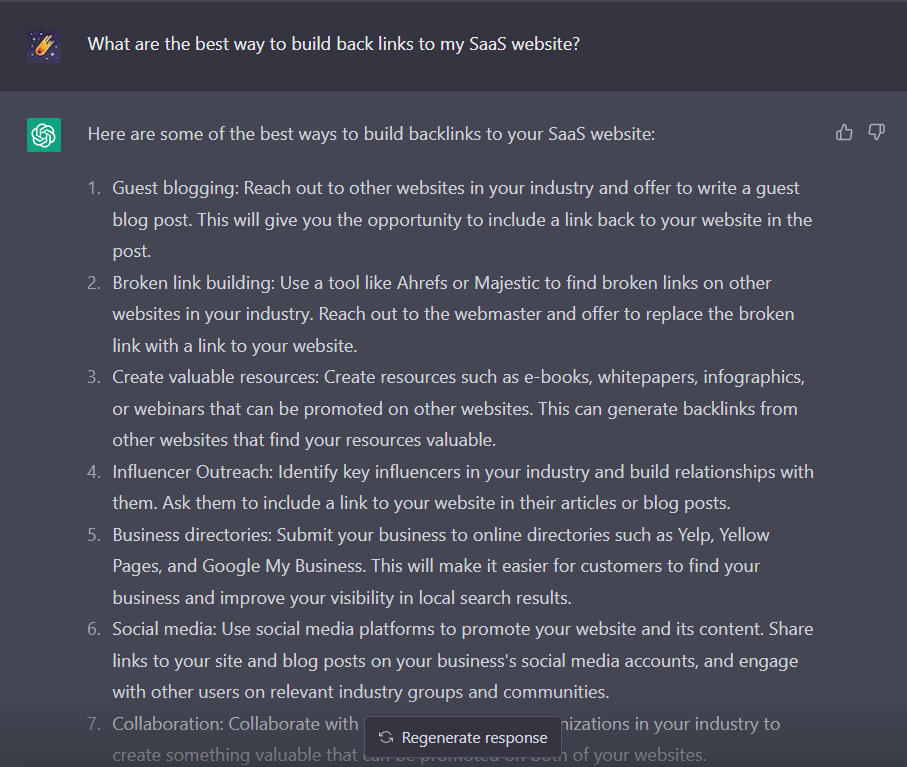Click the Collaboration list item text

(446, 739)
